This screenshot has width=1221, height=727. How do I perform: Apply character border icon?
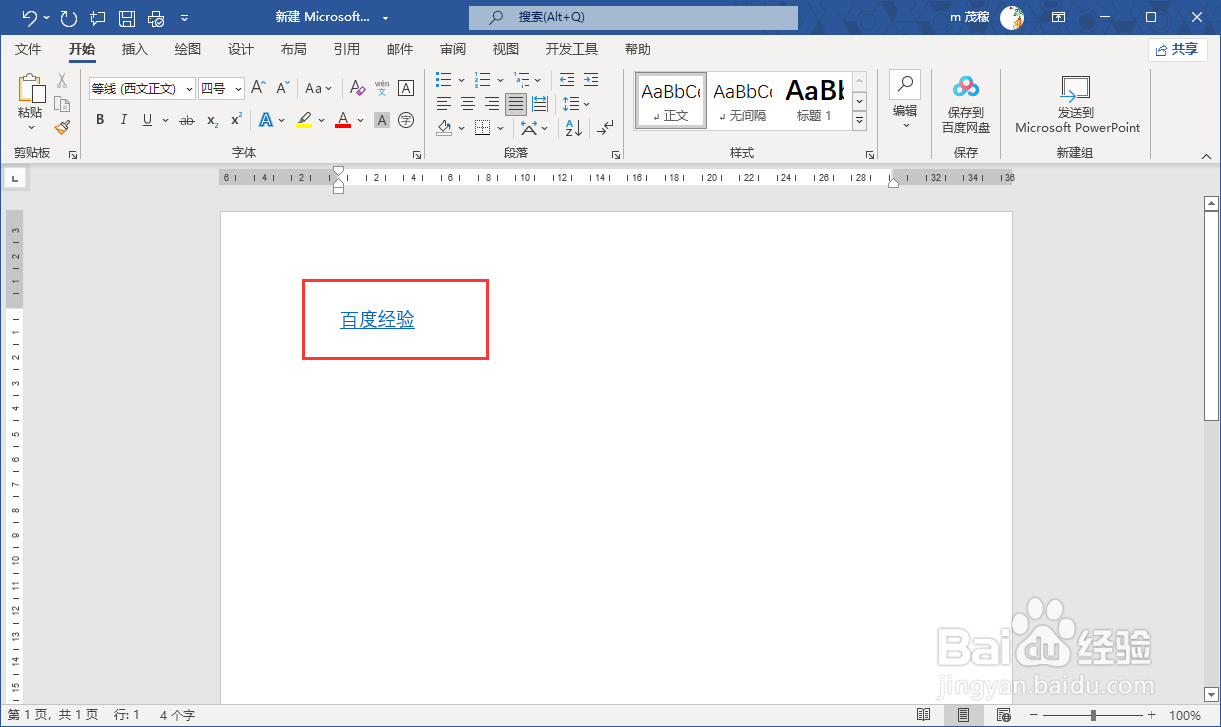[406, 88]
